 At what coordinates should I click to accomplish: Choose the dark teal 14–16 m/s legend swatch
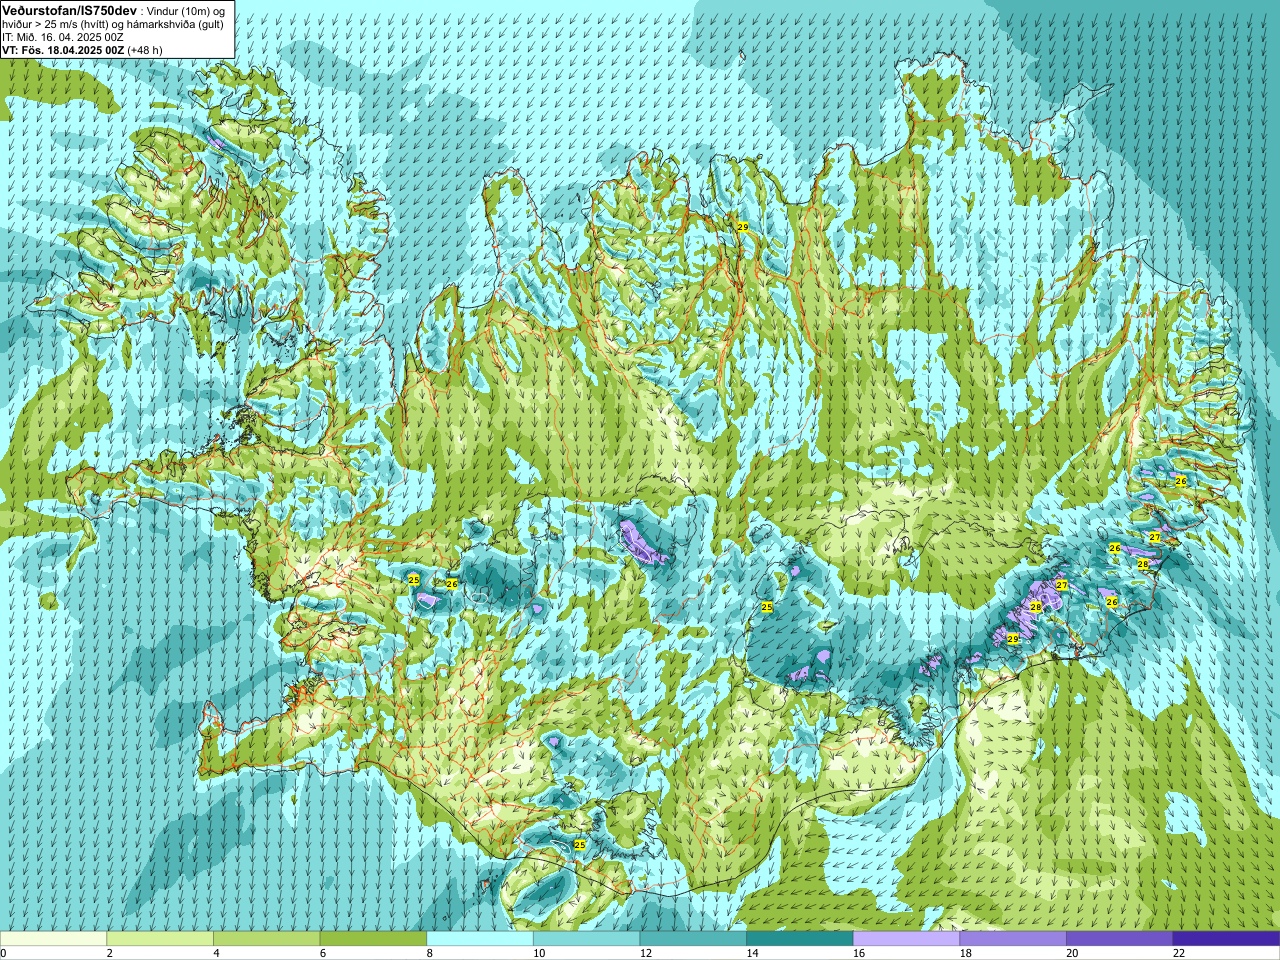click(x=800, y=939)
